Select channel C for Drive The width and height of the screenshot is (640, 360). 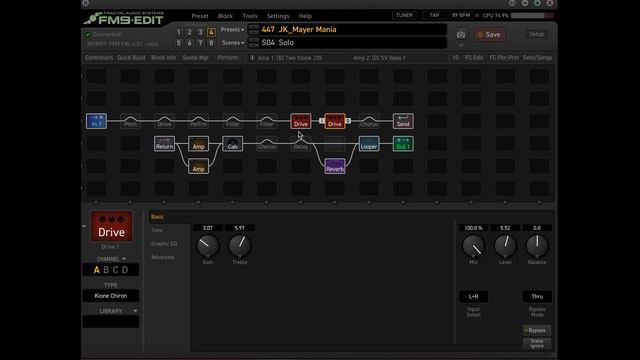click(116, 270)
